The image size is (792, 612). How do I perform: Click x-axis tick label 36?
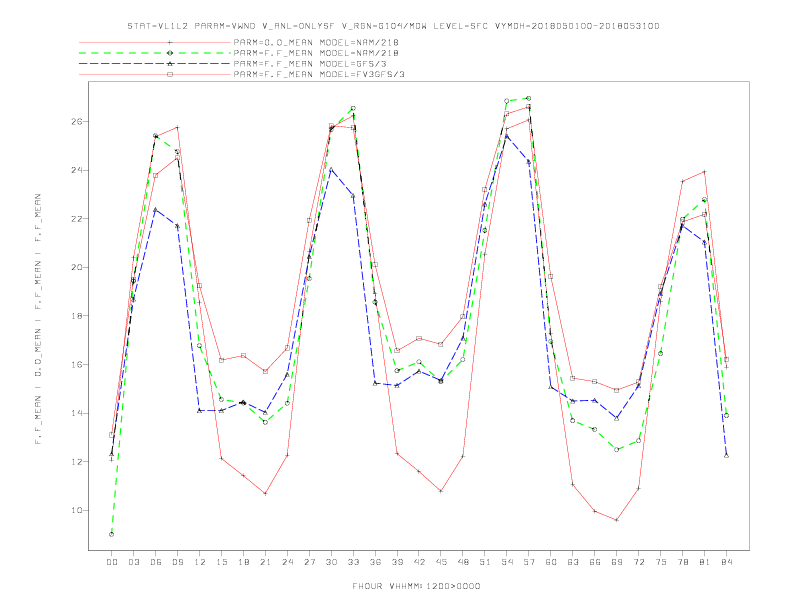click(375, 562)
